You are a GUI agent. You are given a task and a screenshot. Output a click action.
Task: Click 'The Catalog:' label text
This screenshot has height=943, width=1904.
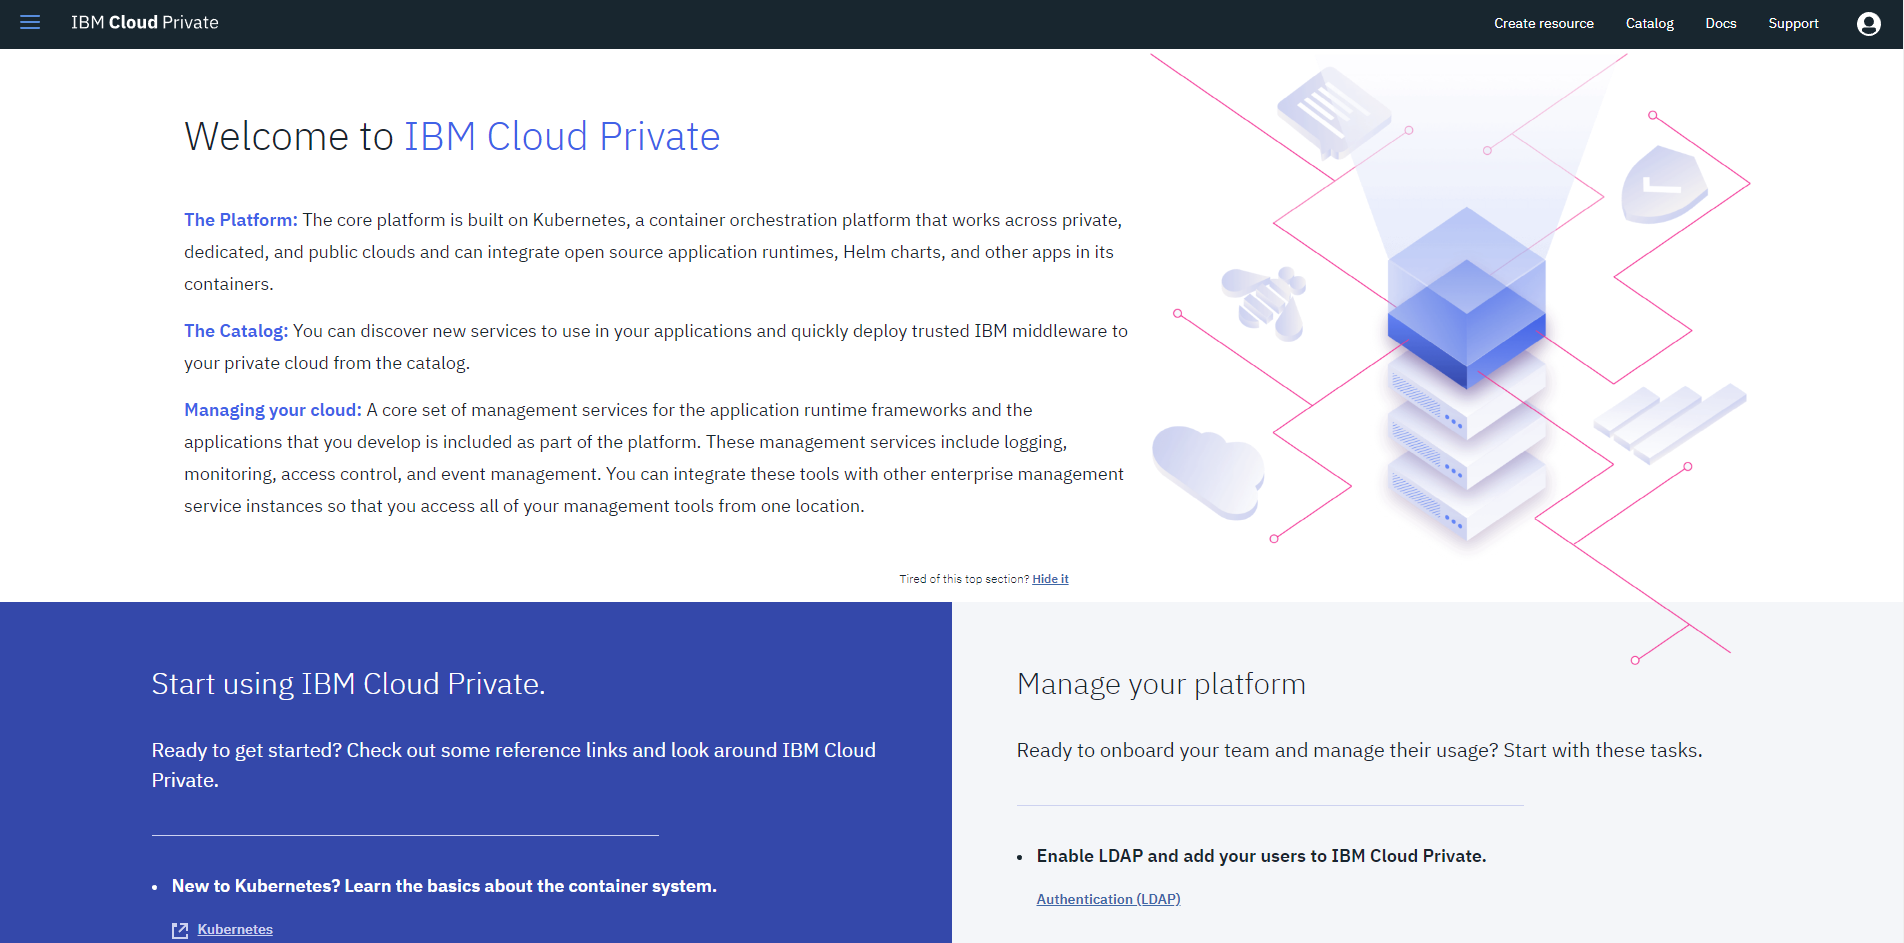coord(236,331)
